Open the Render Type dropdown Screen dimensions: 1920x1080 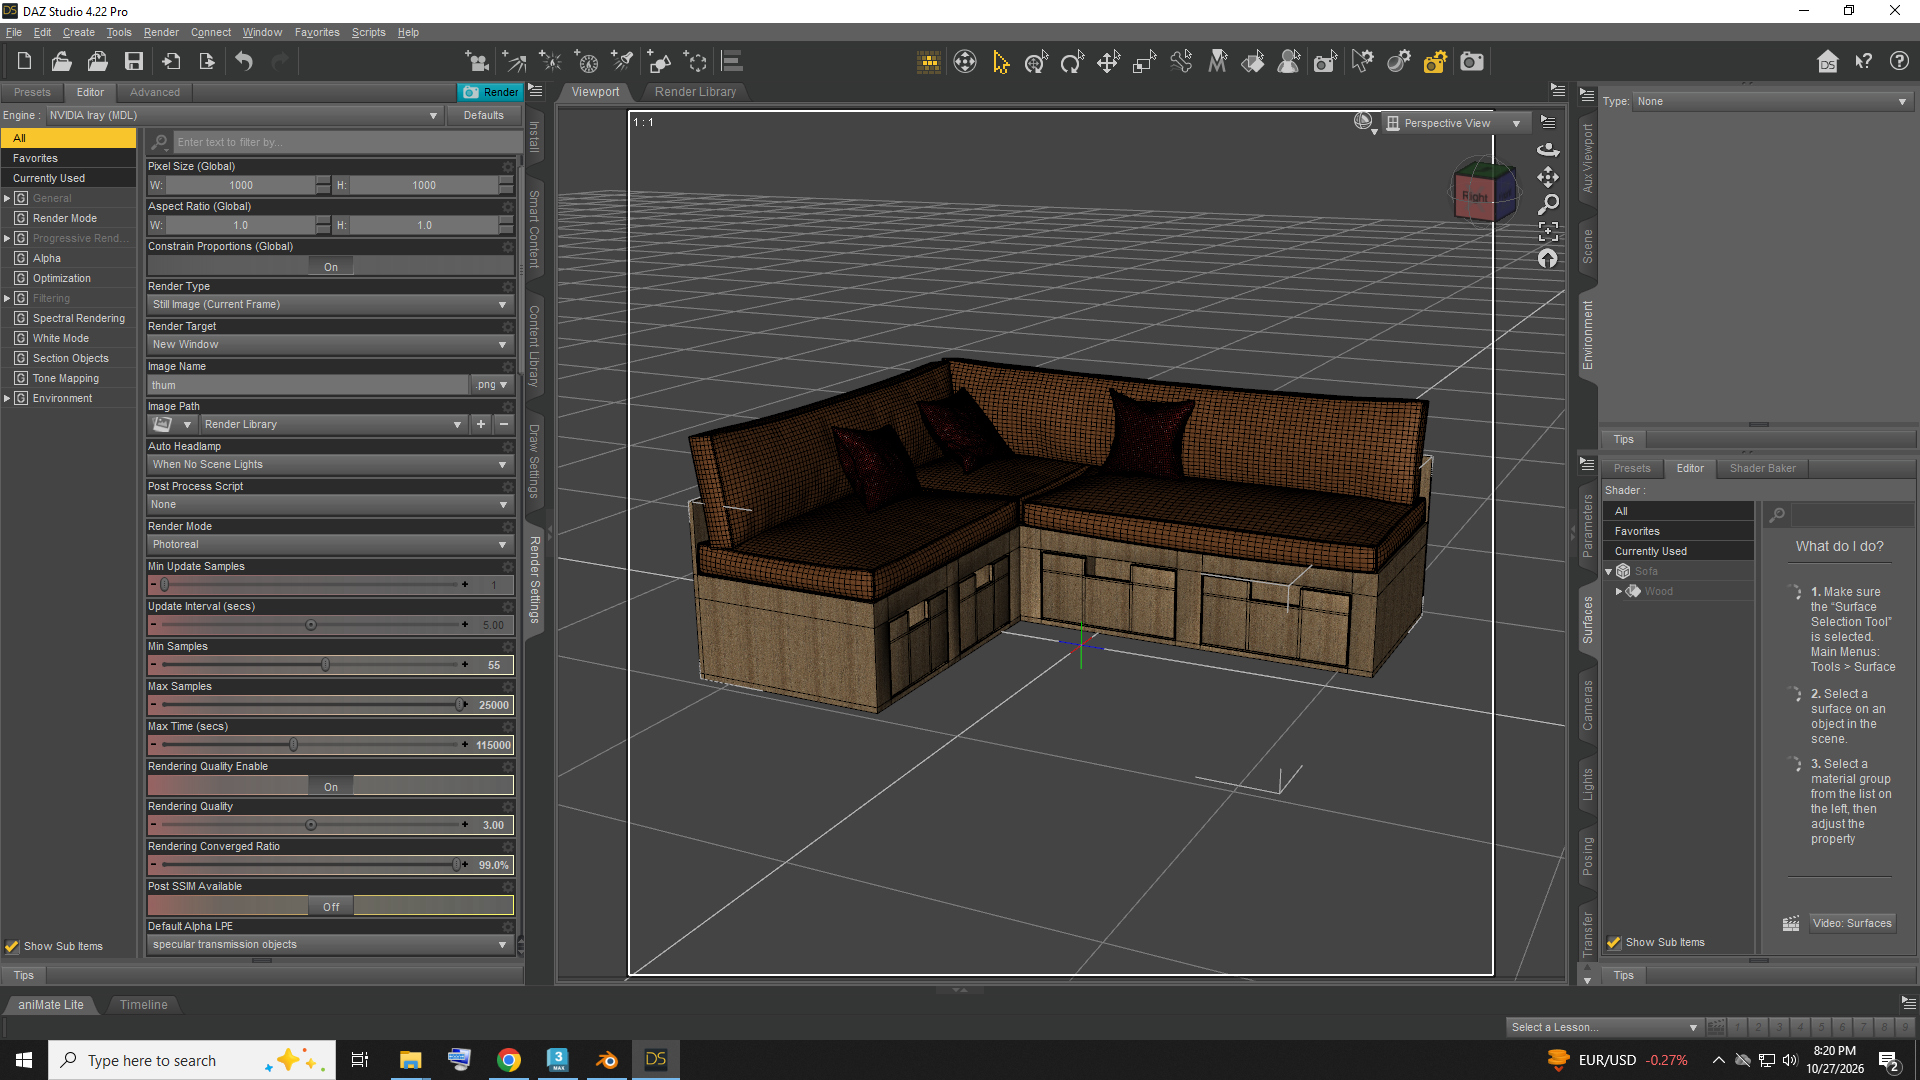pyautogui.click(x=330, y=304)
